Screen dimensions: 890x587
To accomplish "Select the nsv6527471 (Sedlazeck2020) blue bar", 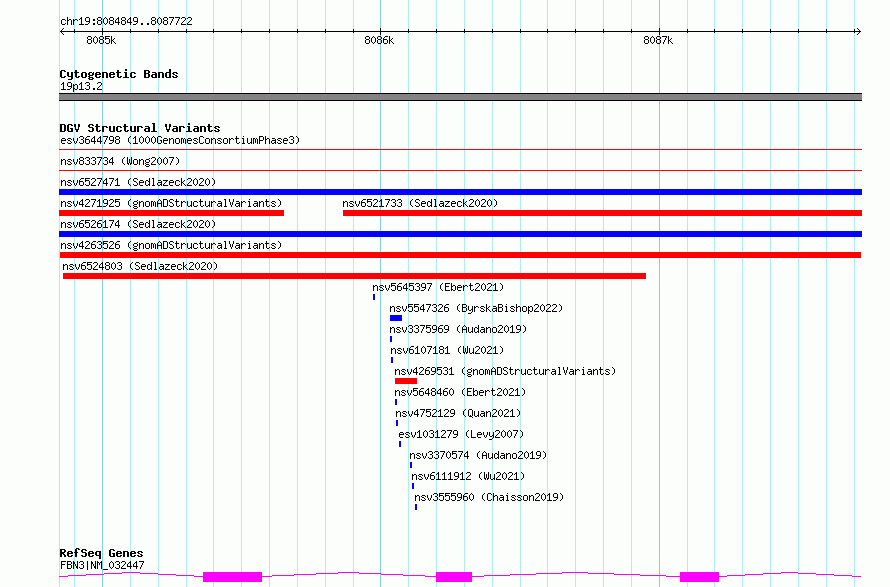I will 460,192.
